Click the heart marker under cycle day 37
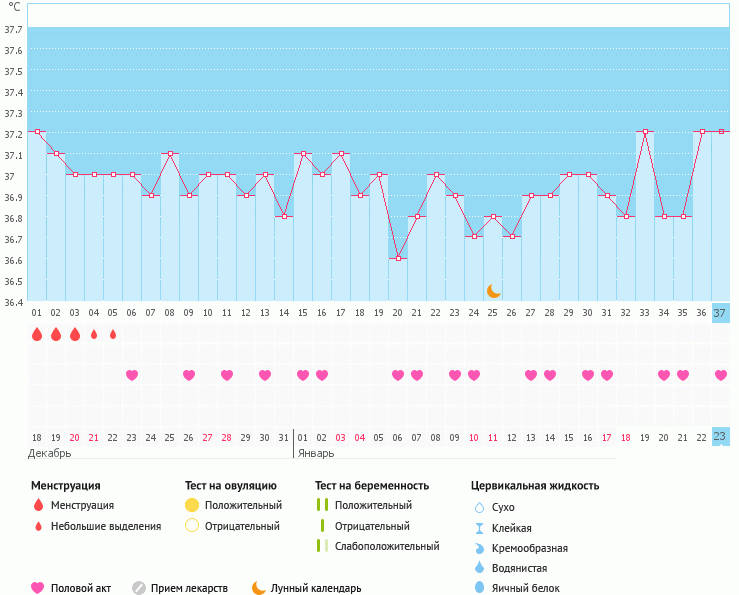The height and width of the screenshot is (595, 739). (721, 375)
